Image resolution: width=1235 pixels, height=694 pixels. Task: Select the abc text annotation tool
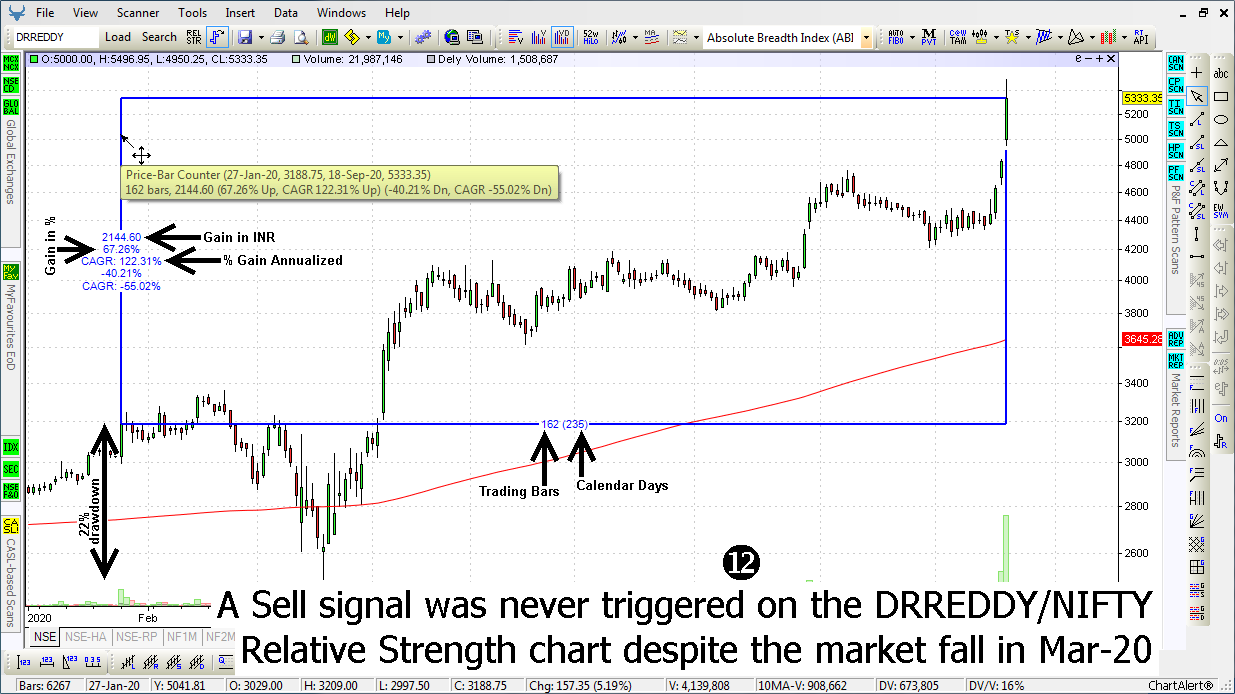1221,73
